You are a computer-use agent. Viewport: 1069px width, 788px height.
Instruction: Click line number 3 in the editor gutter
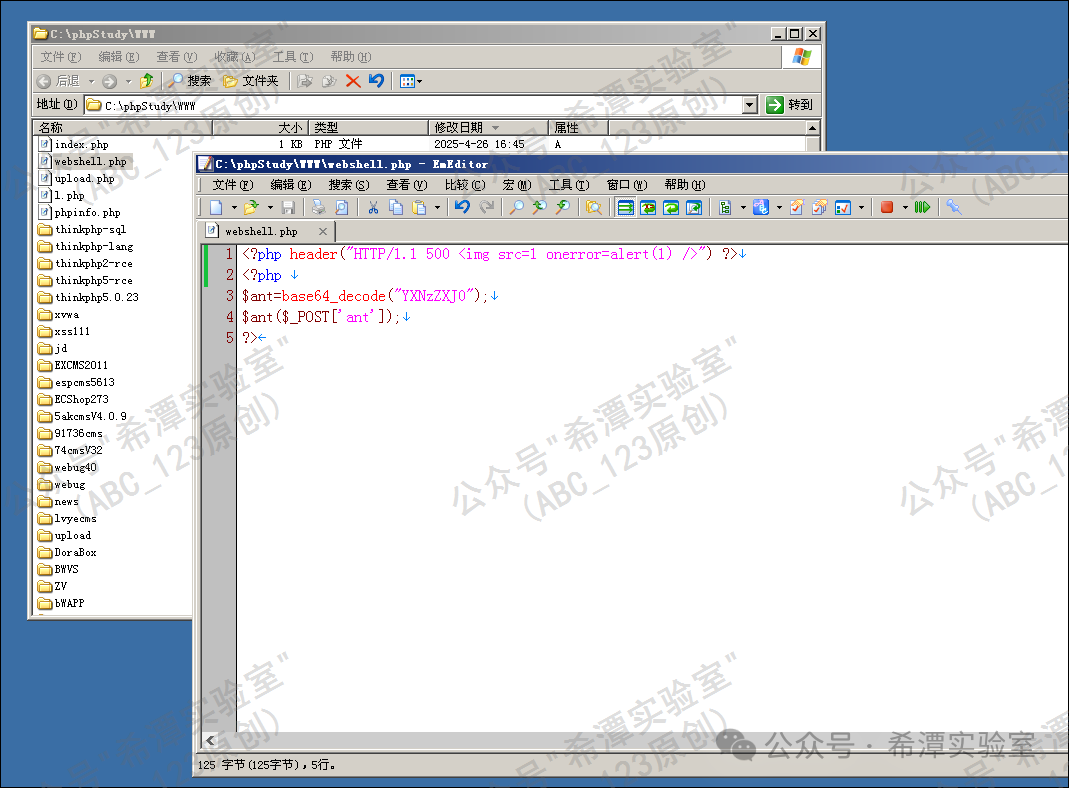(x=230, y=296)
